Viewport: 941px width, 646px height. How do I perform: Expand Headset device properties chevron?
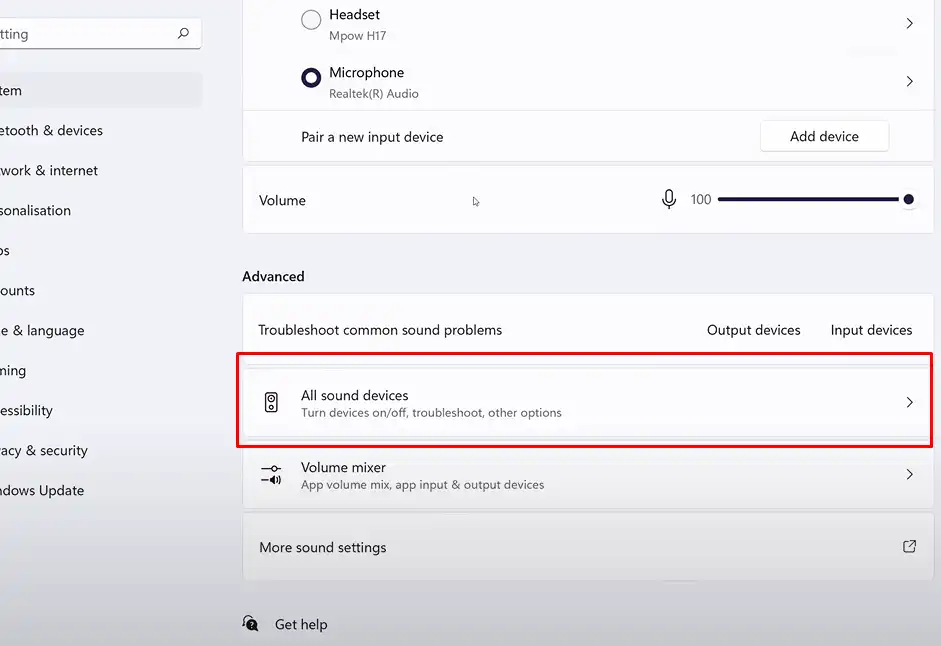(909, 23)
